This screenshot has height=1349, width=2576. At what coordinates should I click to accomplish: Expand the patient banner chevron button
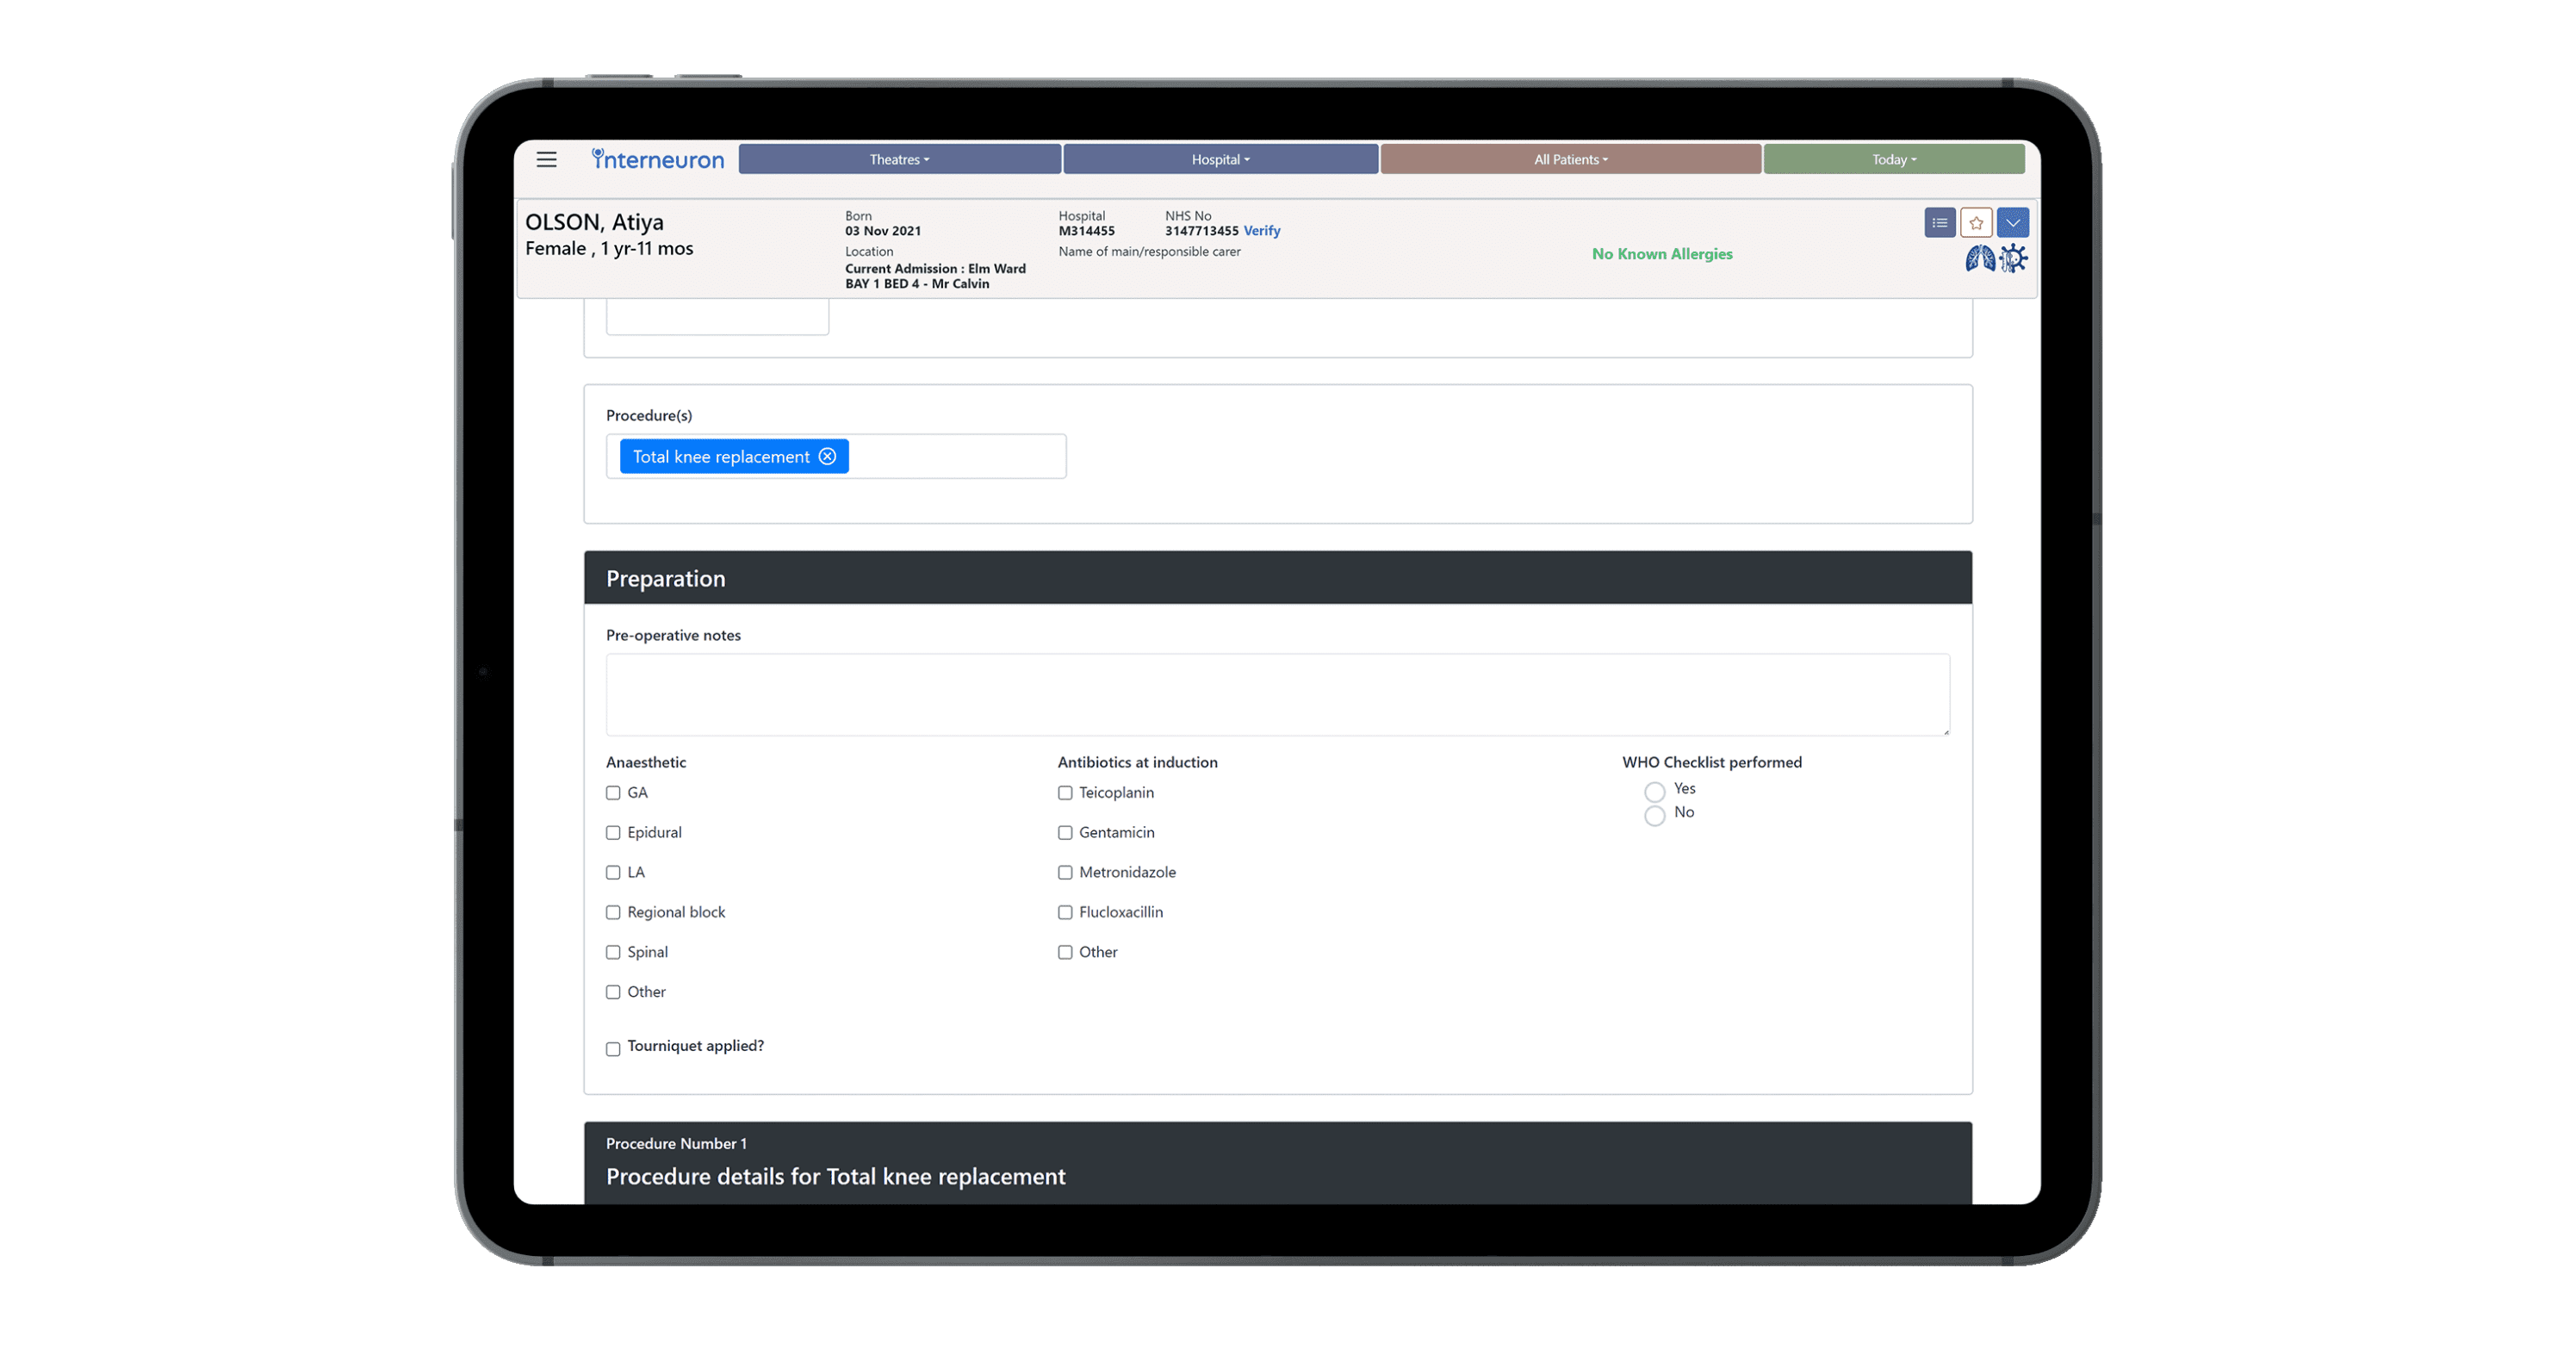pyautogui.click(x=2012, y=222)
